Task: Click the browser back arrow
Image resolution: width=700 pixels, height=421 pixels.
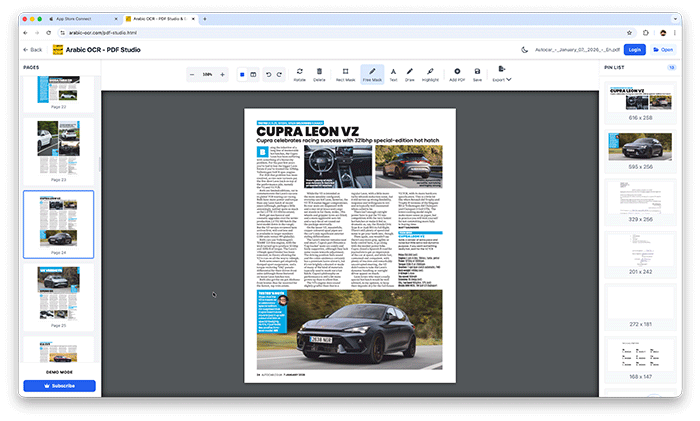Action: pyautogui.click(x=25, y=33)
